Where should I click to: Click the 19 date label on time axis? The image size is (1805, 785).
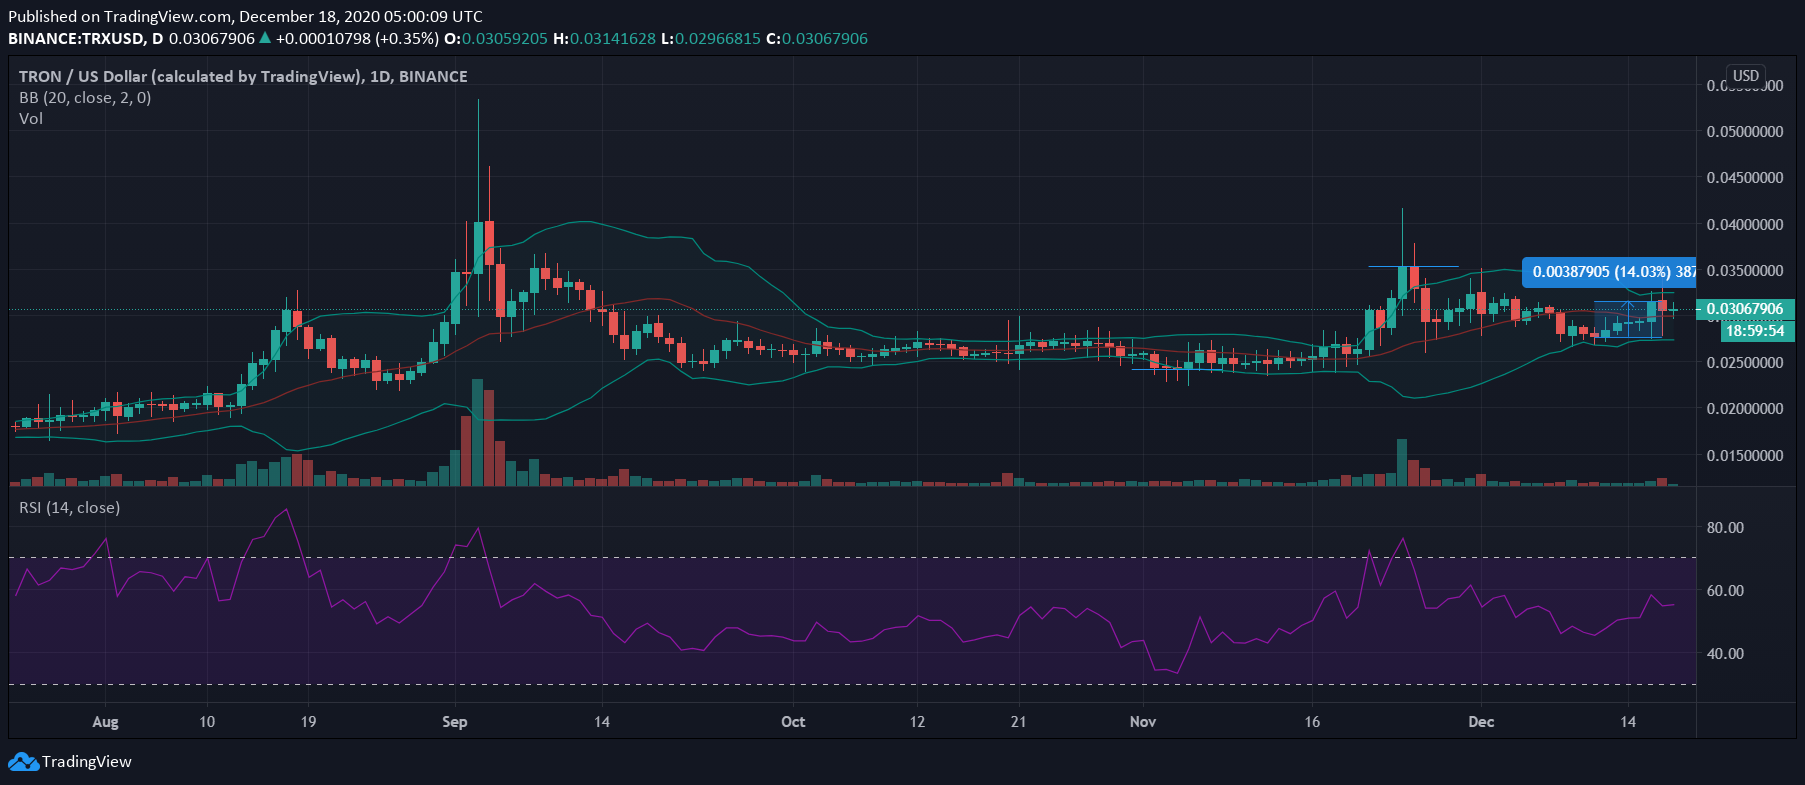point(308,722)
